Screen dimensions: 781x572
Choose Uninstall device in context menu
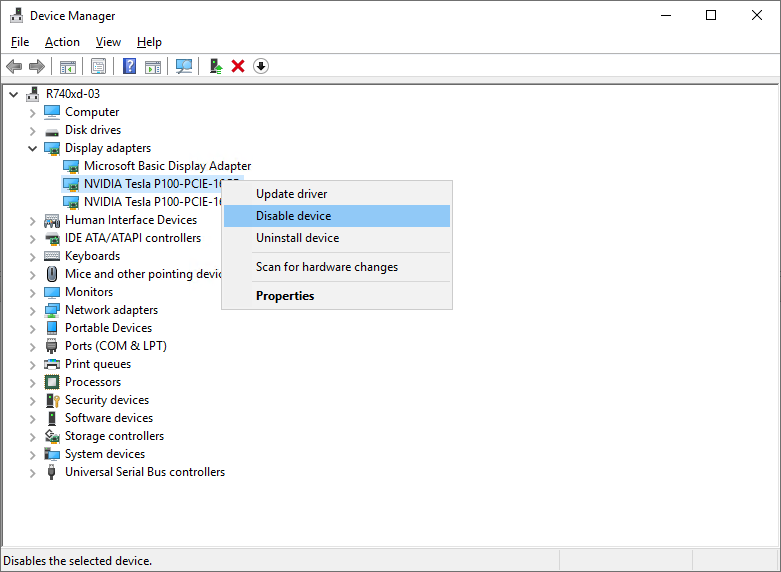(297, 238)
